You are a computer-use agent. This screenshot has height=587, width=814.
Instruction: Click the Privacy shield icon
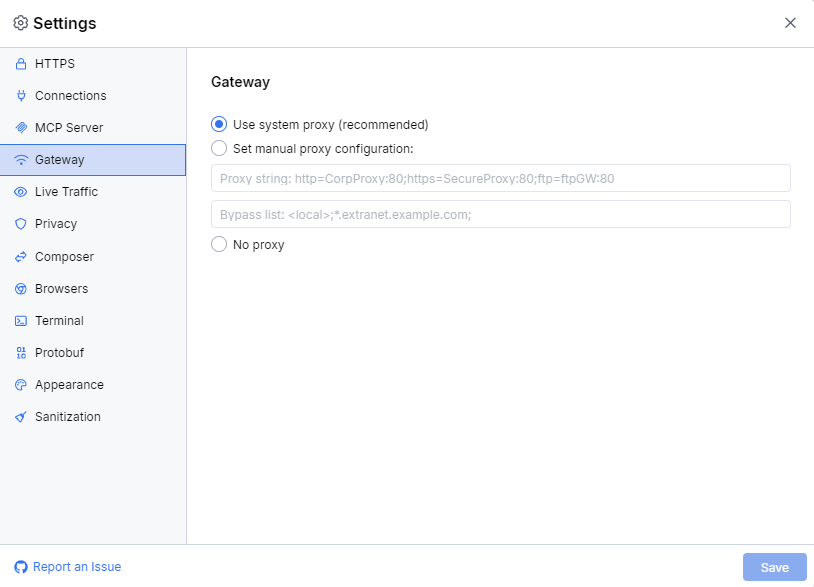[x=20, y=223]
